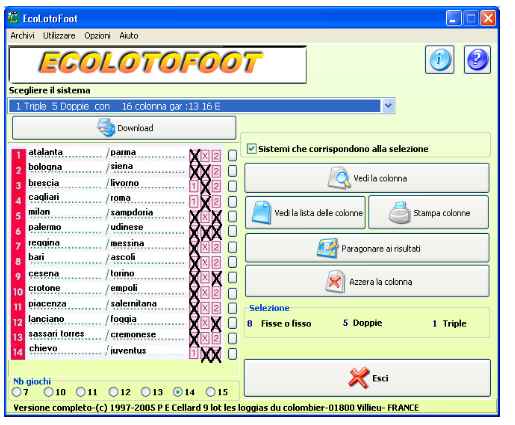This screenshot has height=425, width=515.
Task: Open the Opzioni menu
Action: (97, 35)
